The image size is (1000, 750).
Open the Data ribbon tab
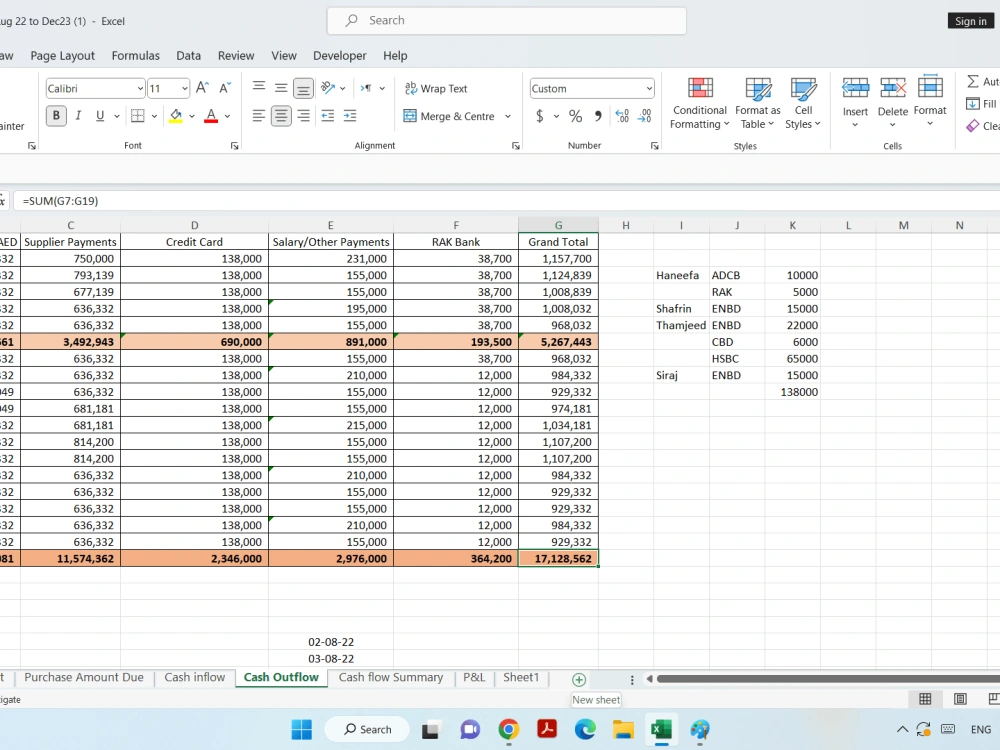189,55
